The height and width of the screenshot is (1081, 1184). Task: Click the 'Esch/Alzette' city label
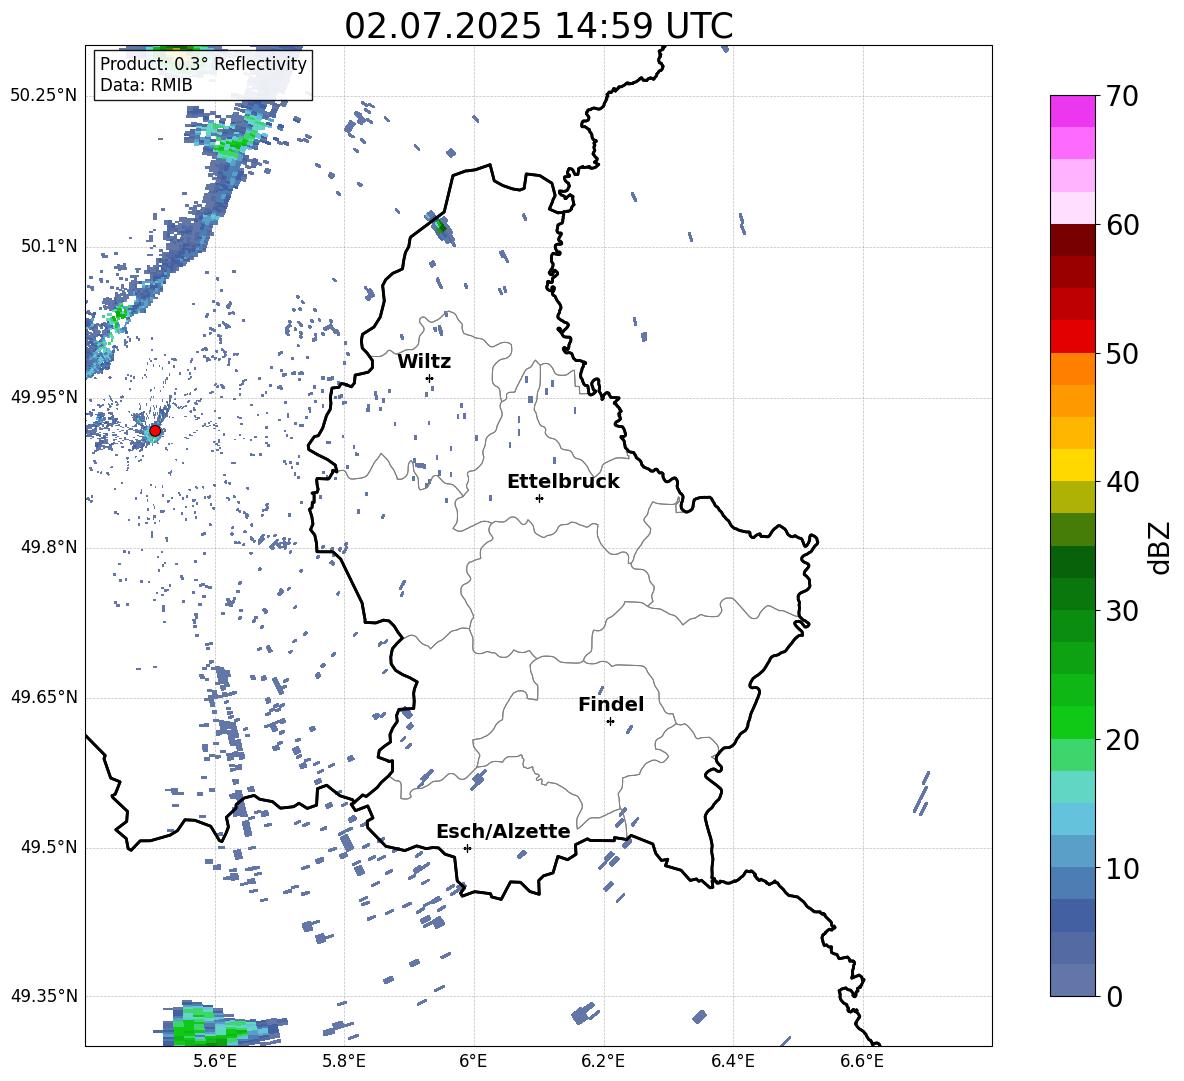tap(503, 831)
